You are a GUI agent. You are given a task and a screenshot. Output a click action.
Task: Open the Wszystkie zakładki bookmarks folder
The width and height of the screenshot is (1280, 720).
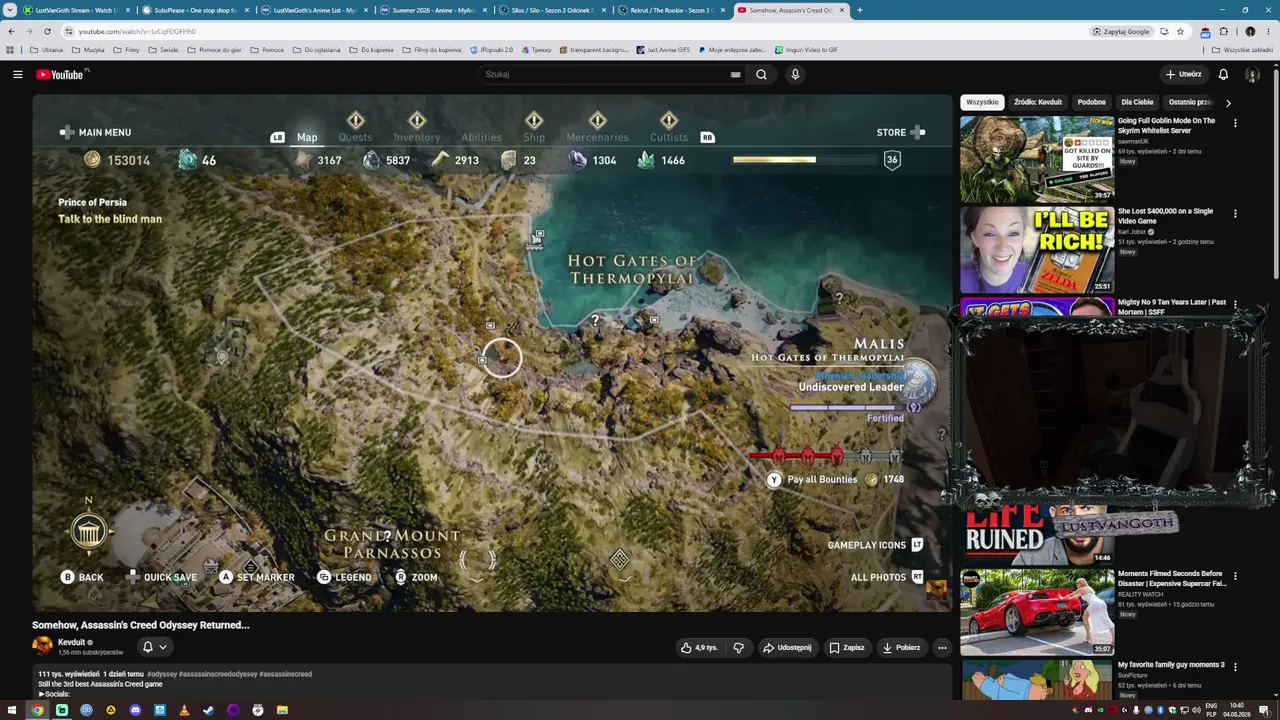[1242, 50]
